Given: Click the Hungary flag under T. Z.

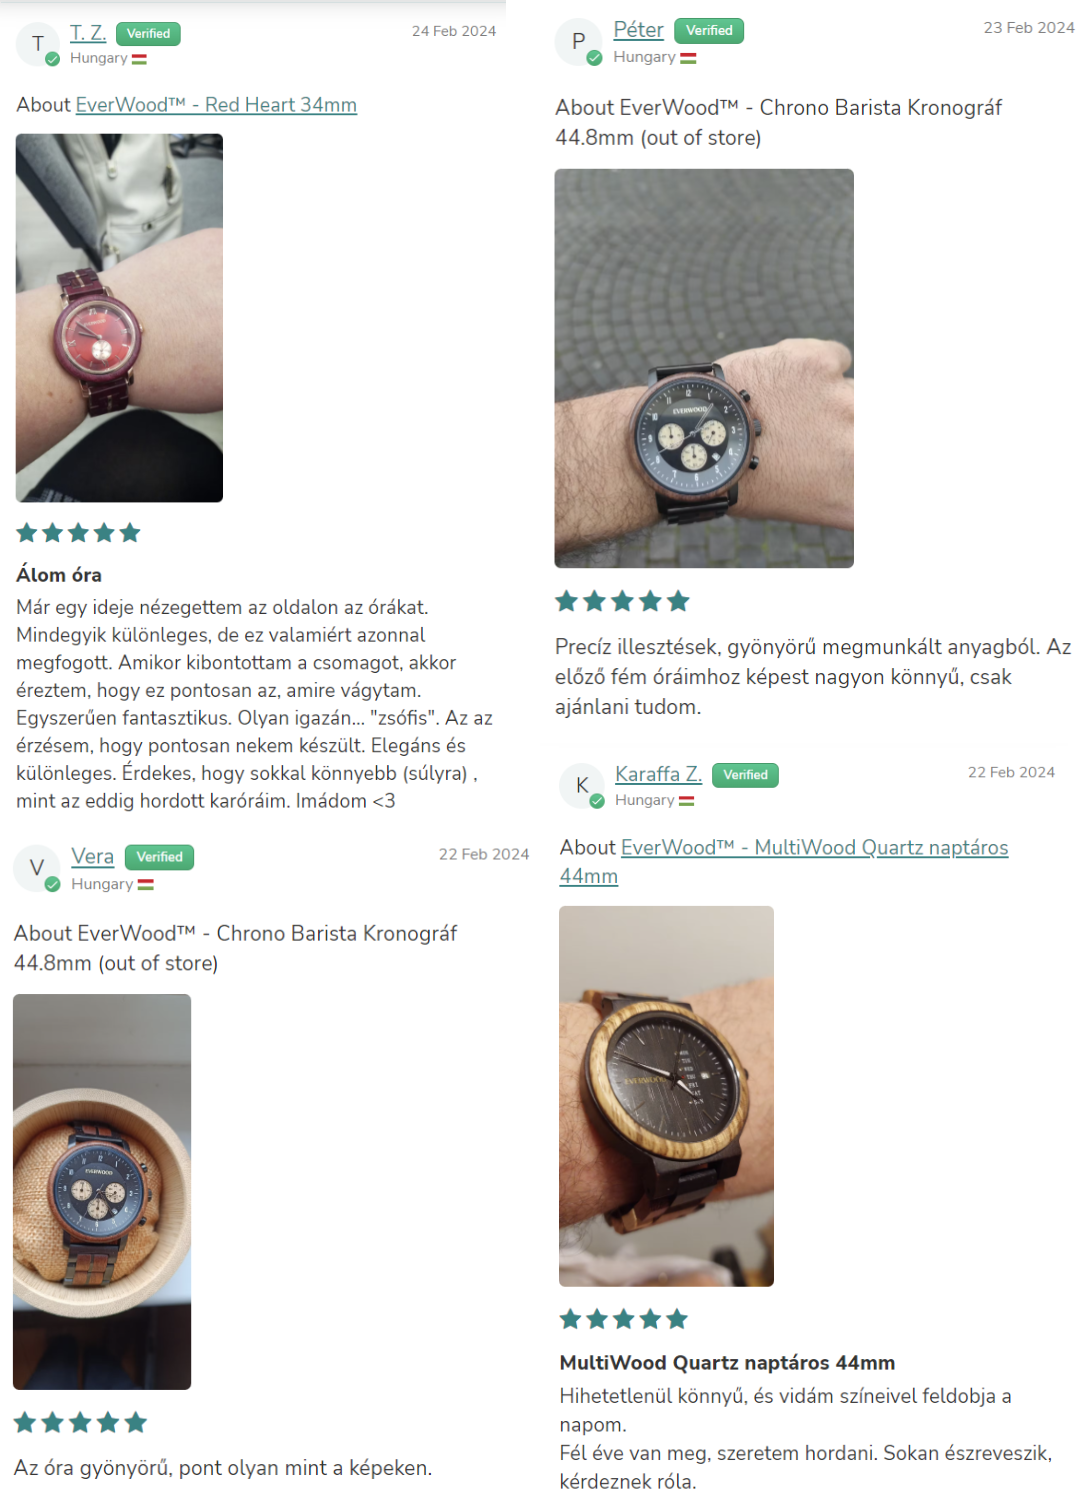Looking at the screenshot, I should coord(139,59).
